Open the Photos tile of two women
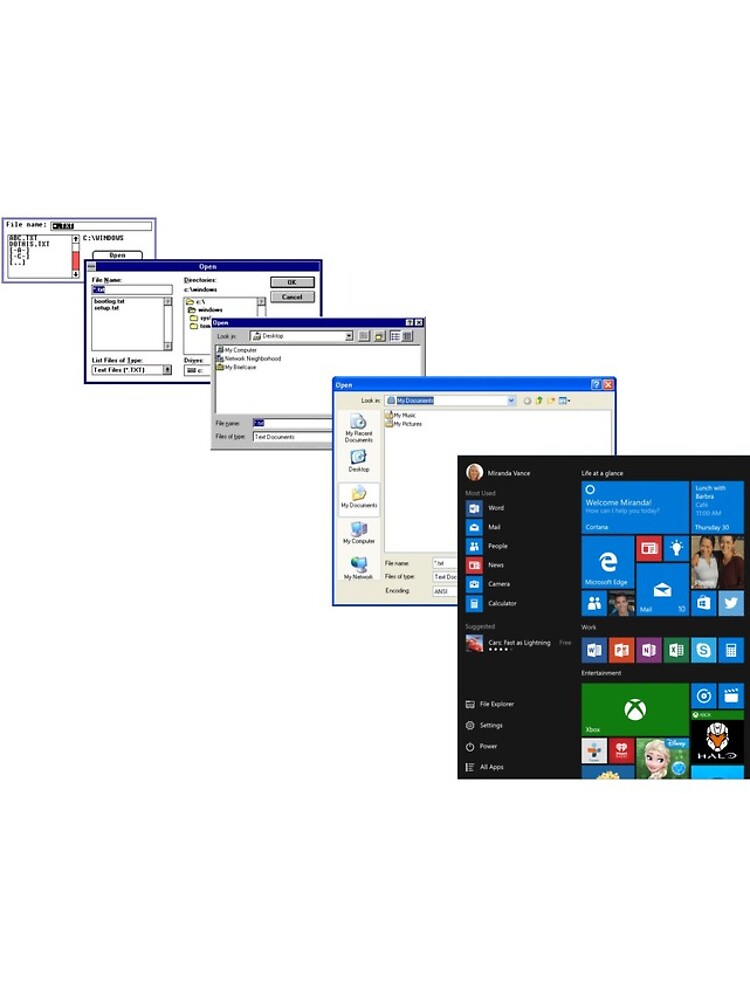This screenshot has height=1000, width=750. pos(717,562)
